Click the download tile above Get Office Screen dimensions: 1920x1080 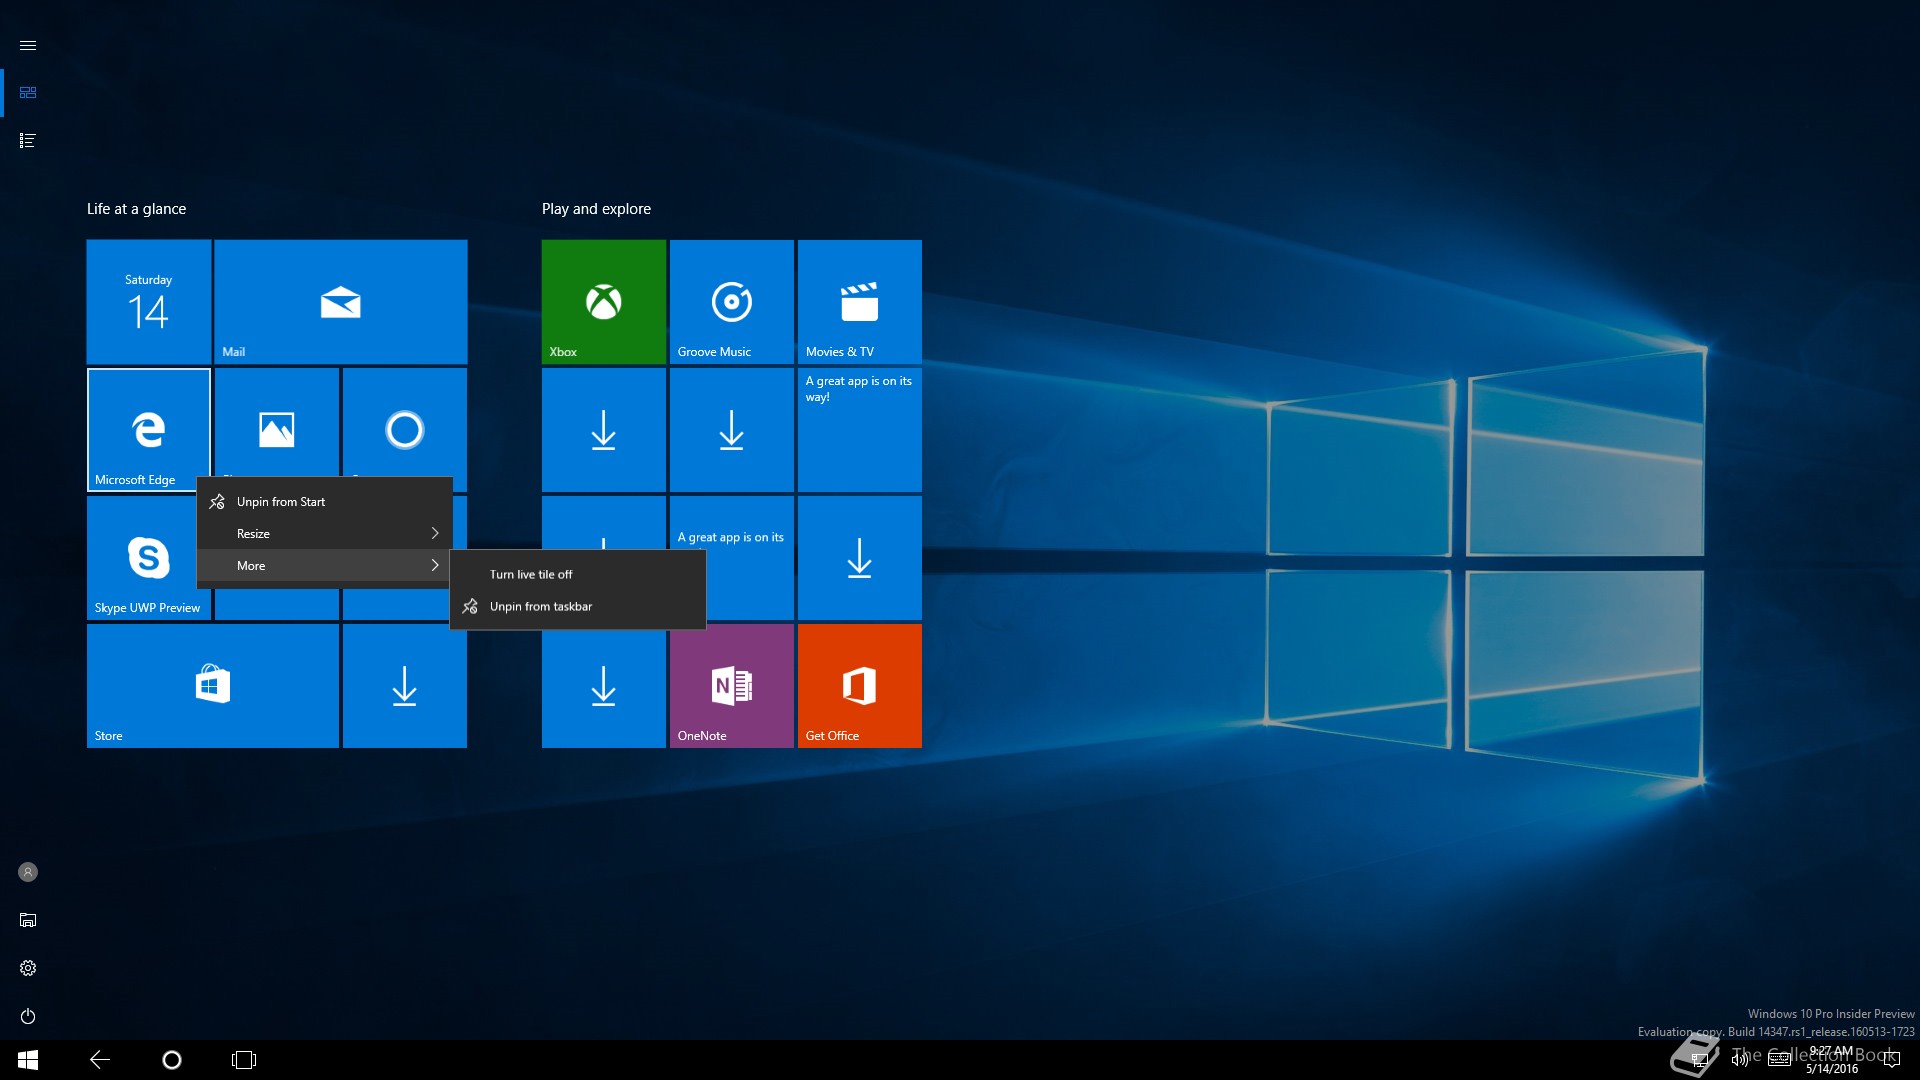[860, 558]
